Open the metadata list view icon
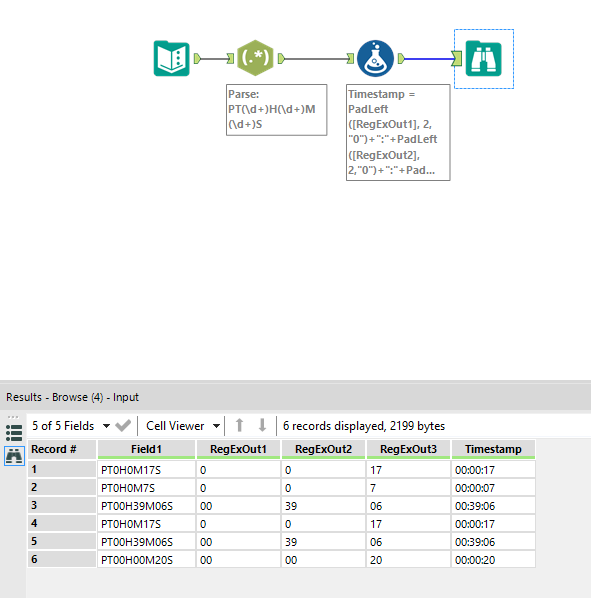The image size is (591, 598). [14, 433]
